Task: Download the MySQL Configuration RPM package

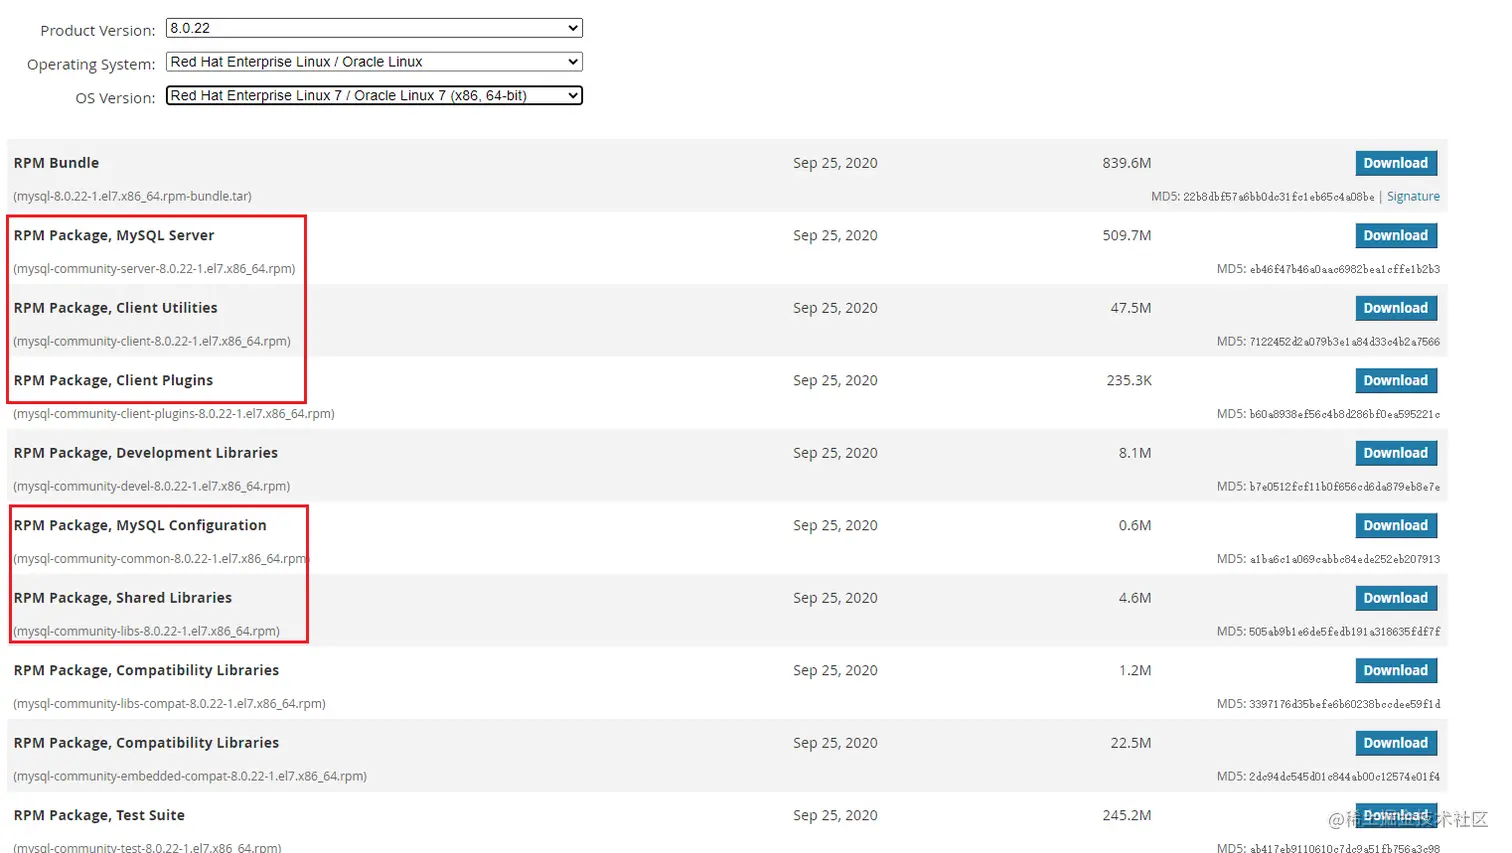Action: pos(1396,526)
